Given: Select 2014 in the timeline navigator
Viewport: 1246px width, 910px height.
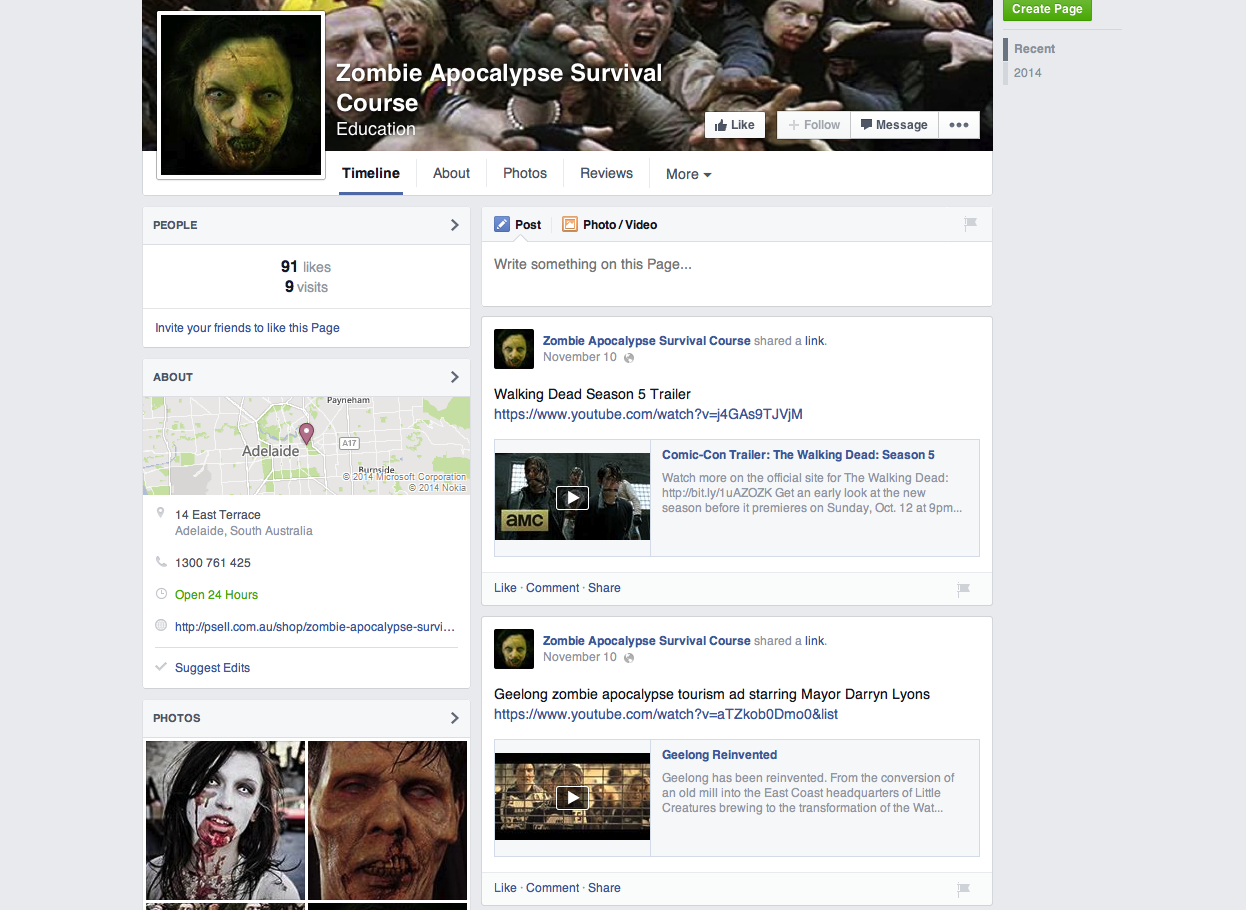Looking at the screenshot, I should [x=1027, y=73].
